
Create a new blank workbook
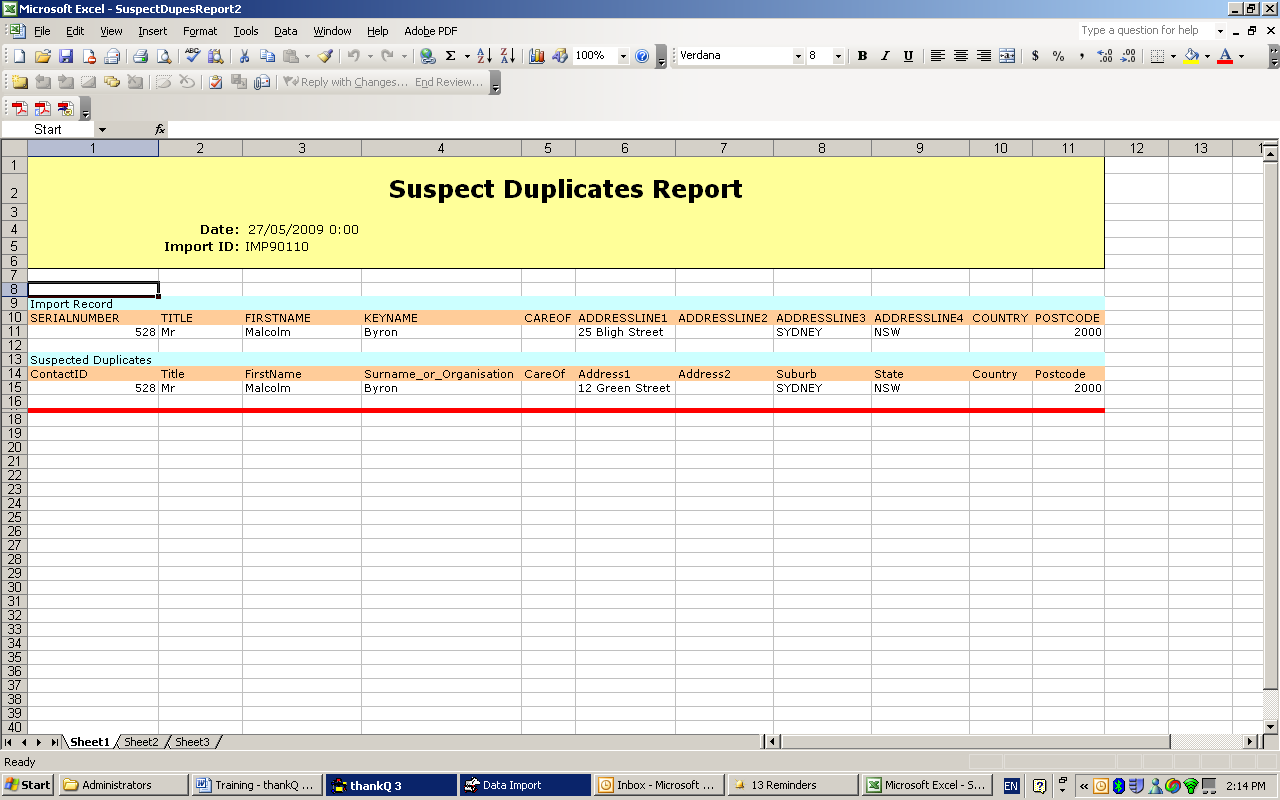(19, 56)
